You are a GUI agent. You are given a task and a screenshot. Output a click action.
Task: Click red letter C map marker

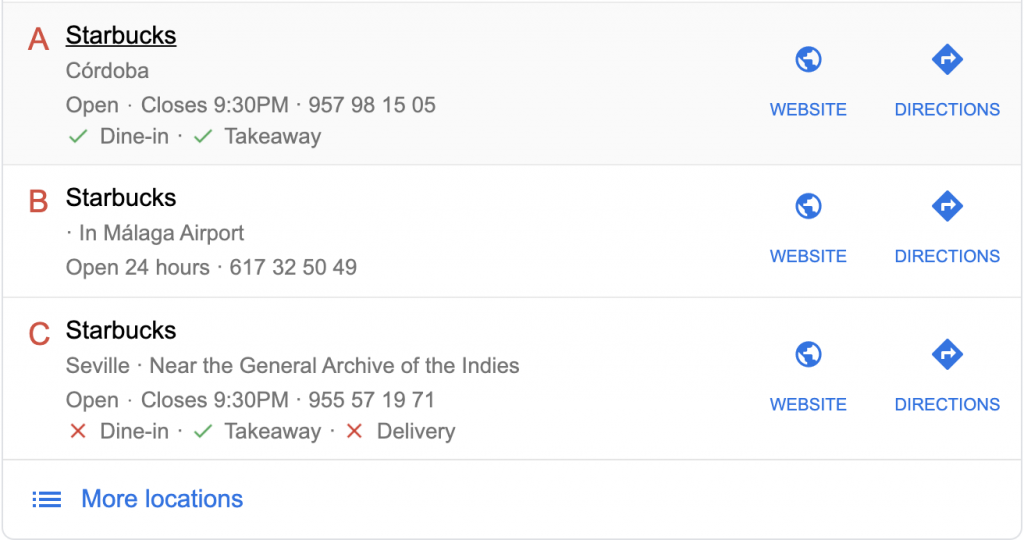[39, 335]
